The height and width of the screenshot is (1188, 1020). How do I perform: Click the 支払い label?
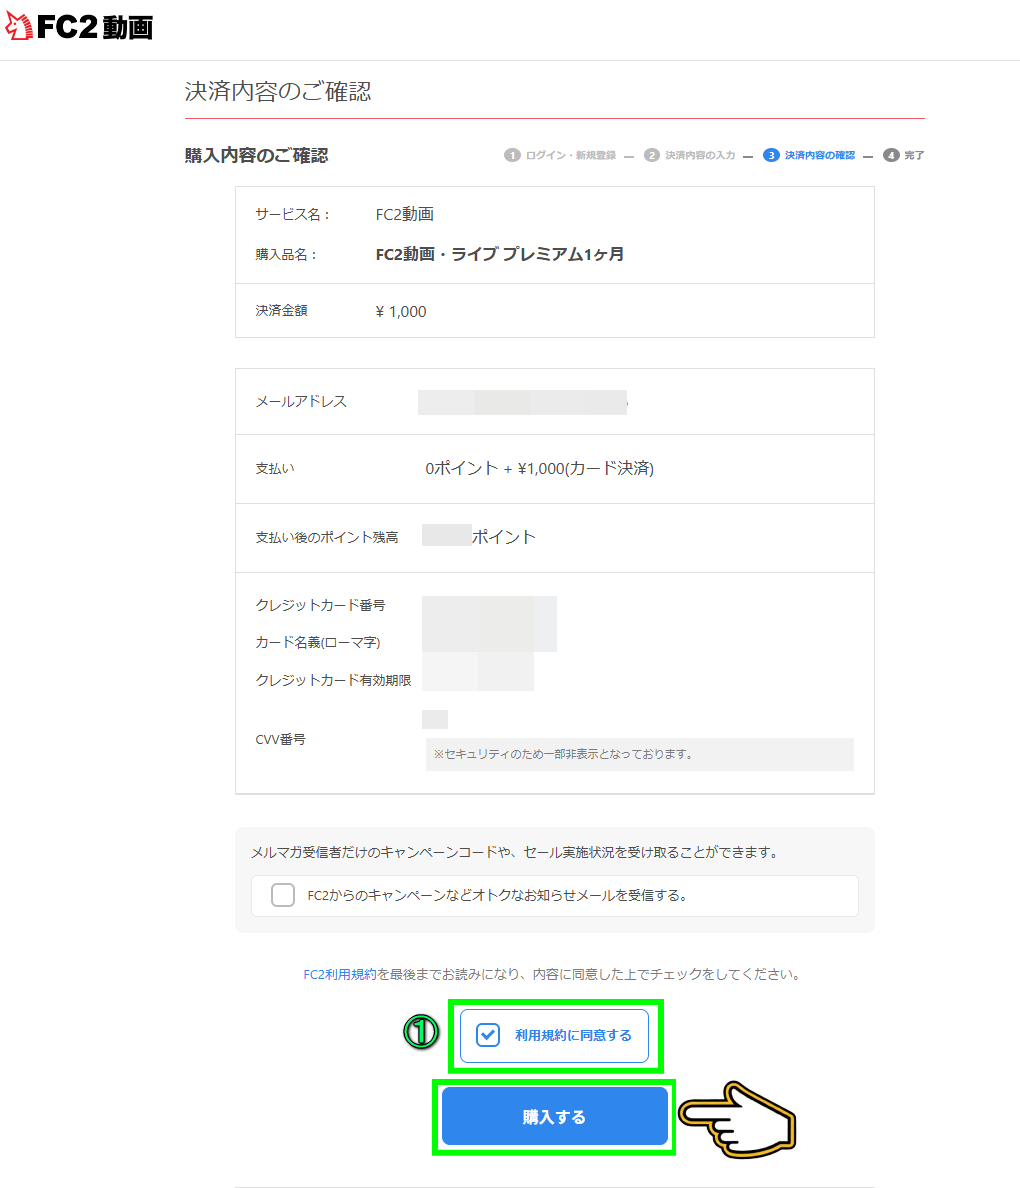coord(275,469)
